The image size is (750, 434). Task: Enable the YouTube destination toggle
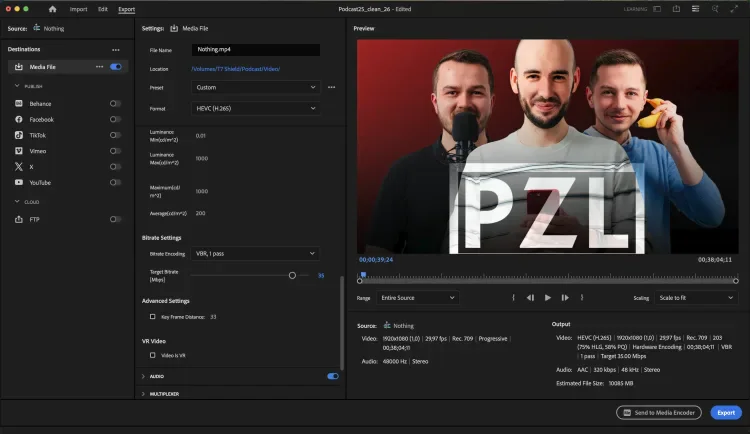[x=115, y=183]
